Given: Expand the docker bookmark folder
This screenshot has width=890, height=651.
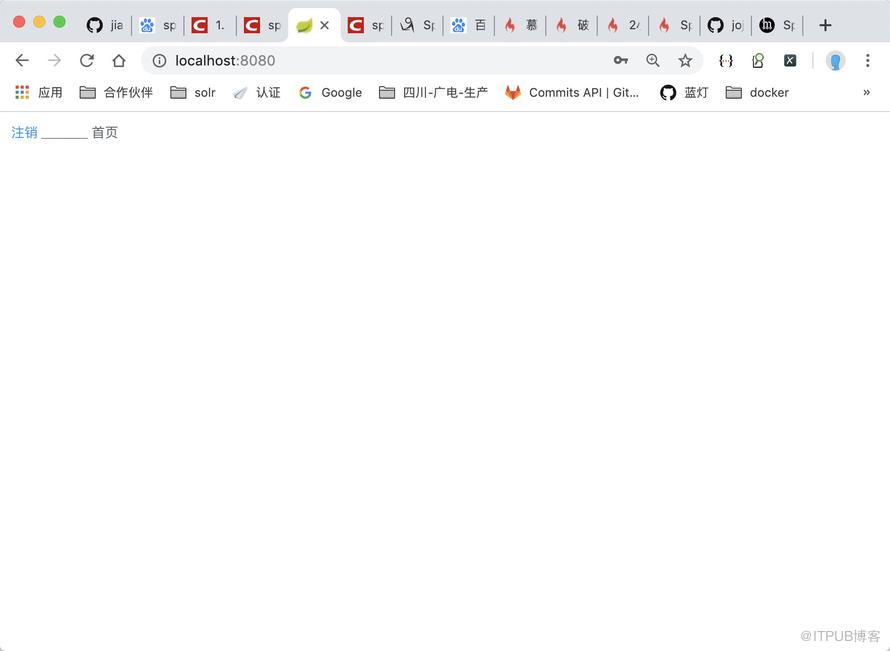Looking at the screenshot, I should point(757,93).
